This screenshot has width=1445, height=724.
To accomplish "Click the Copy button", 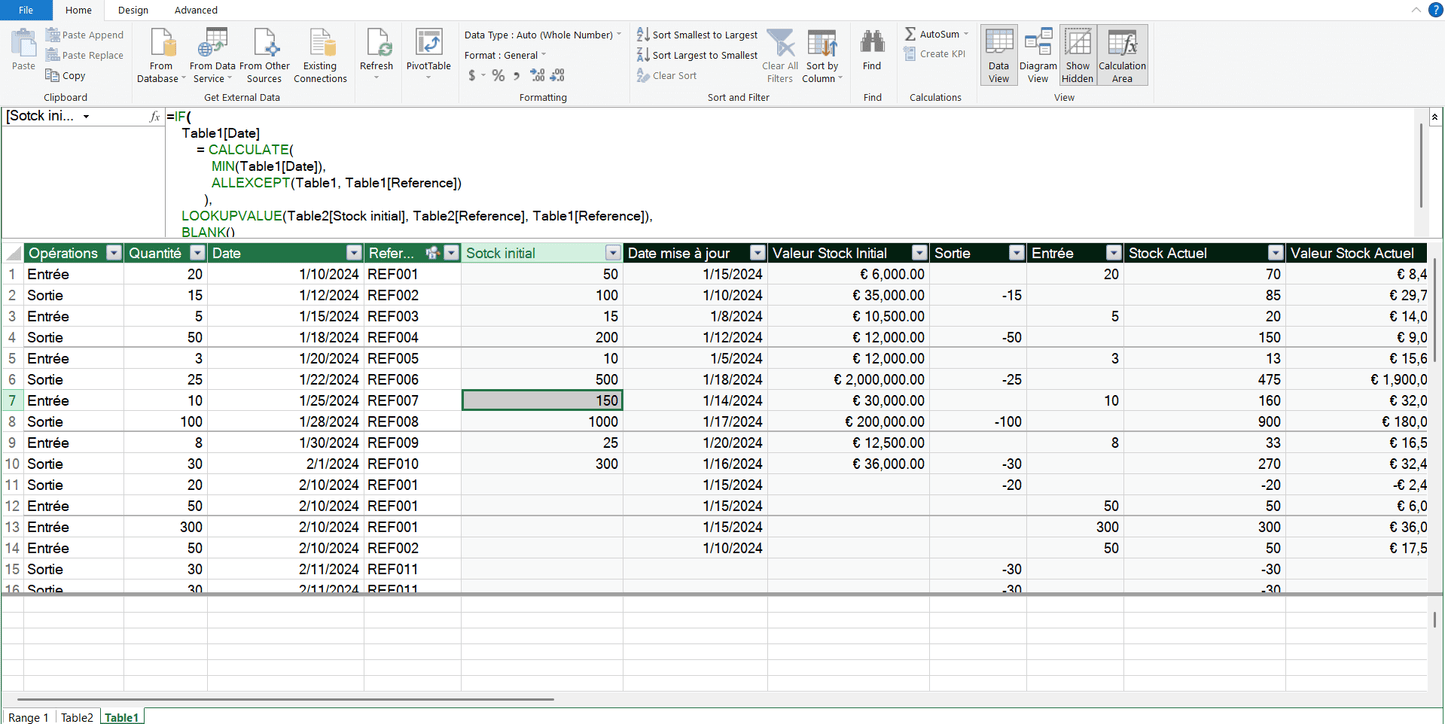I will [x=66, y=76].
